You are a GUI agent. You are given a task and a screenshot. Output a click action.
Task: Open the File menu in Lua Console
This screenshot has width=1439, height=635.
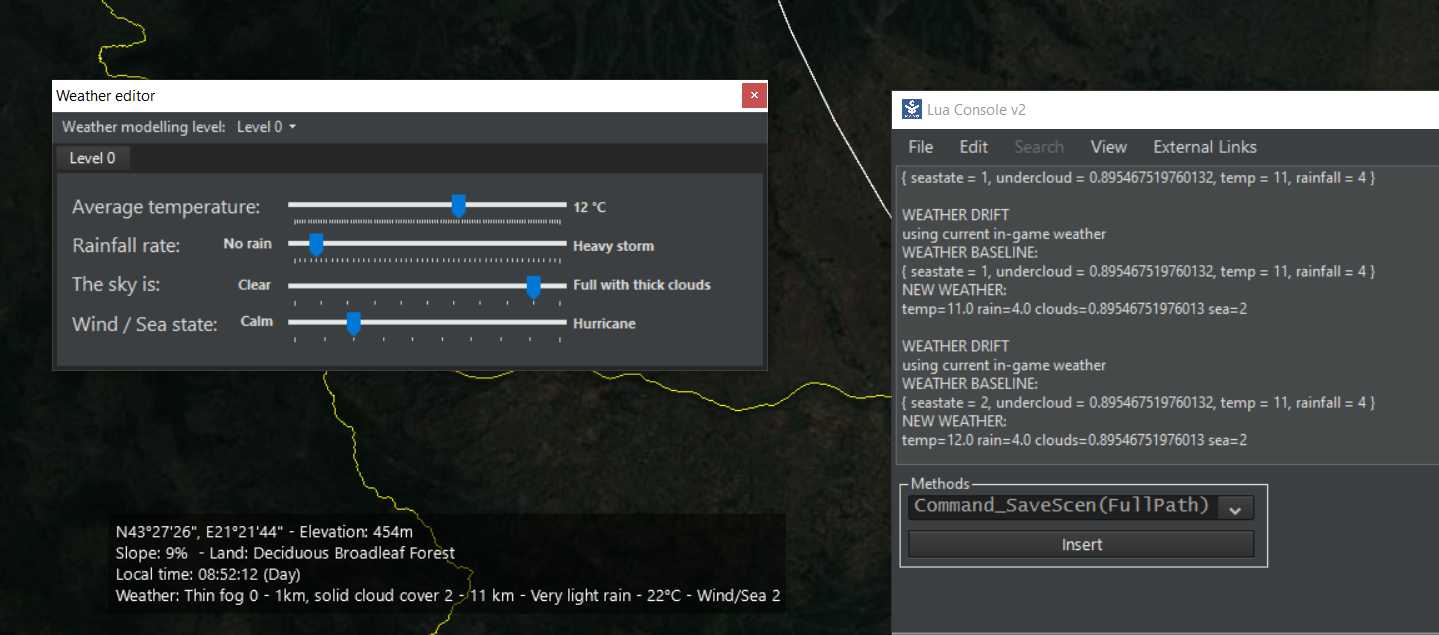coord(921,147)
